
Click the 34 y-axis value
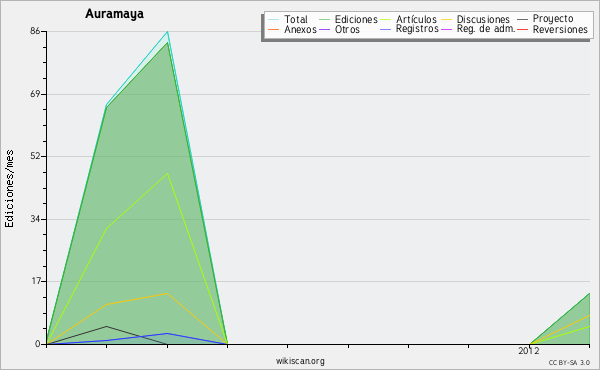[x=35, y=219]
